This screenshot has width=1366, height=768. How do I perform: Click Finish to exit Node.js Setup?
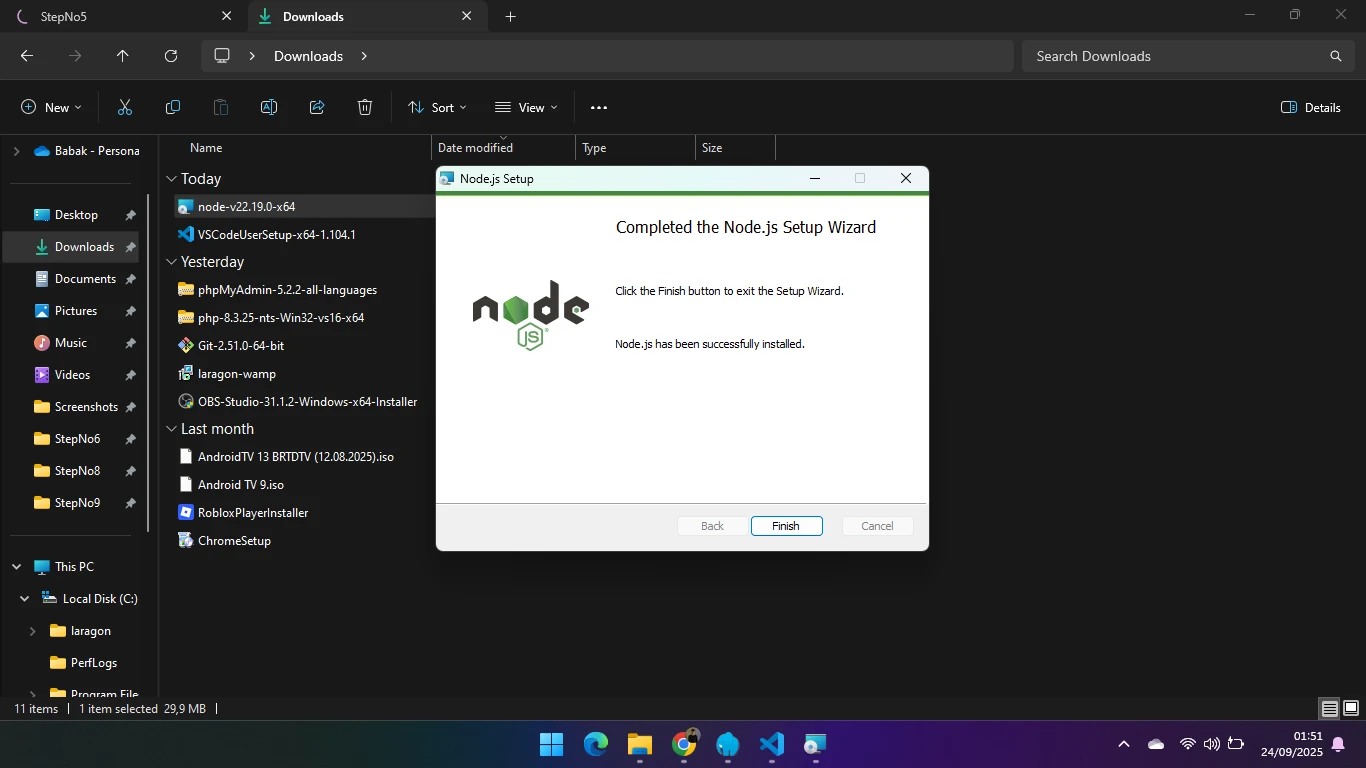coord(786,526)
